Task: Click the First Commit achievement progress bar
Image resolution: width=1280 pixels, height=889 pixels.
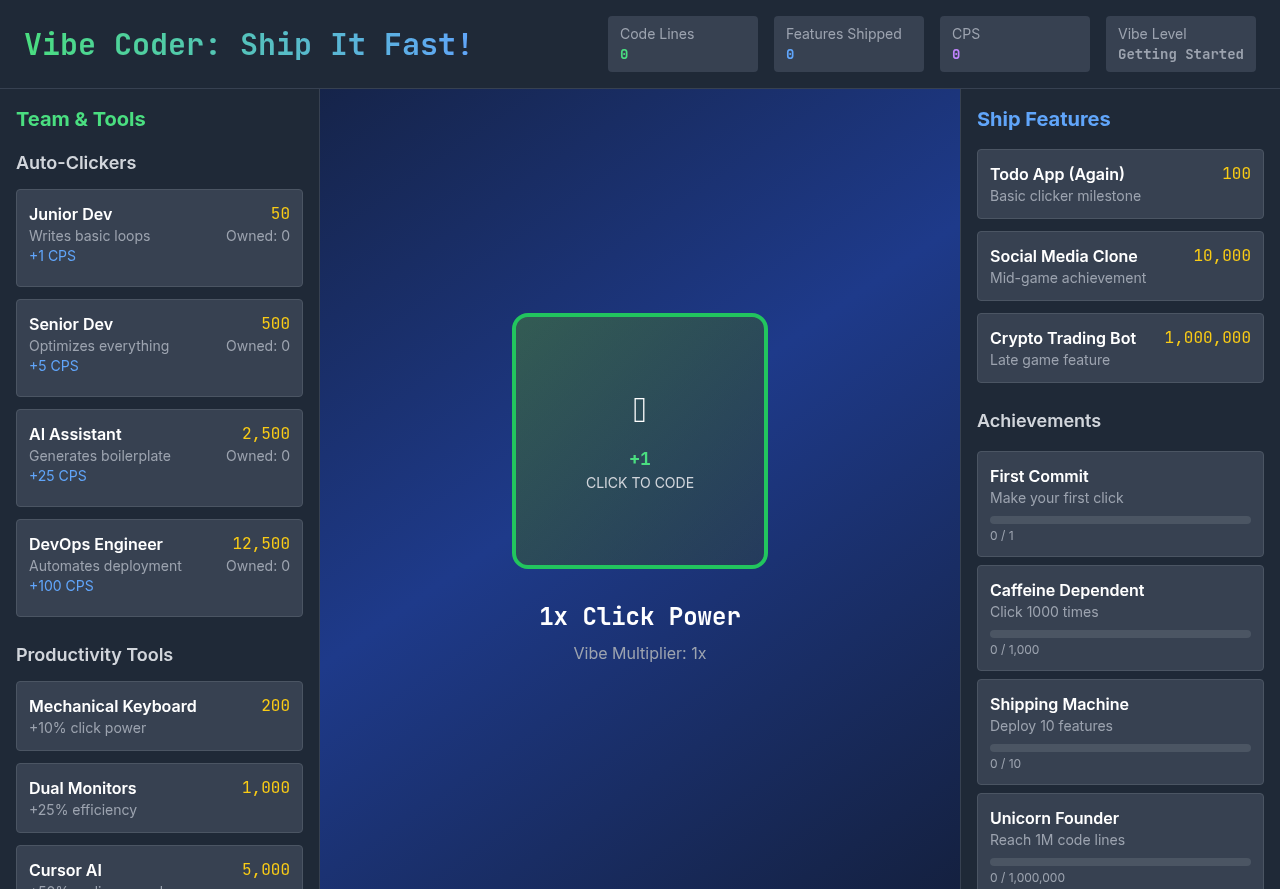Action: 1119,519
